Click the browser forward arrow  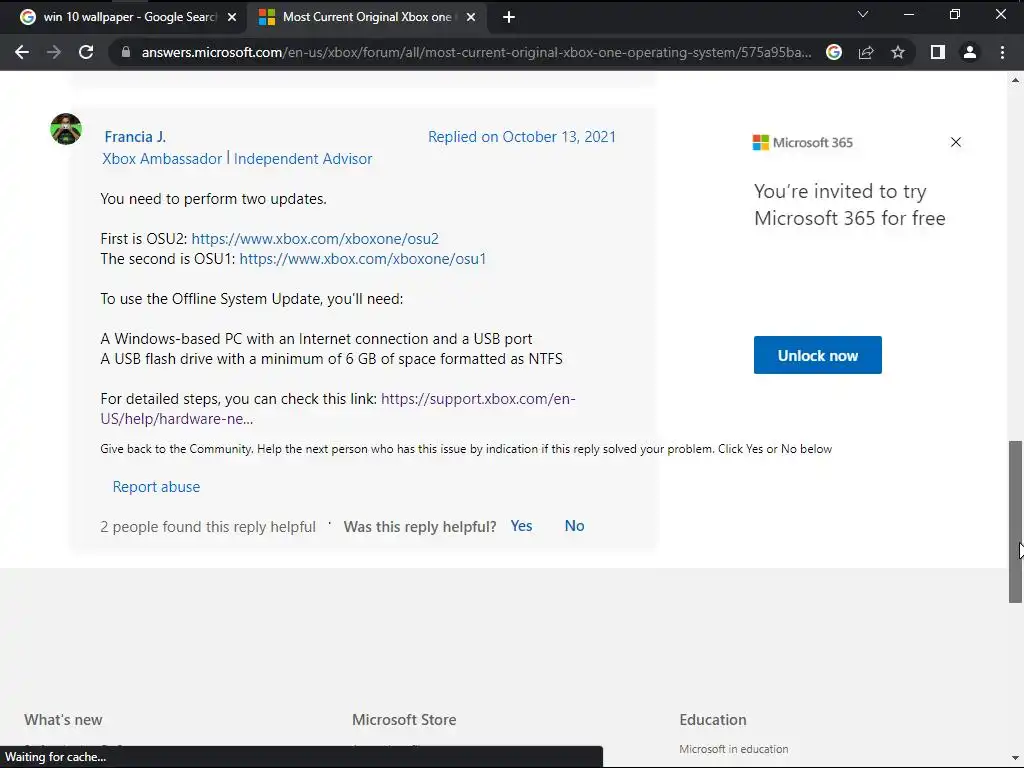coord(54,52)
